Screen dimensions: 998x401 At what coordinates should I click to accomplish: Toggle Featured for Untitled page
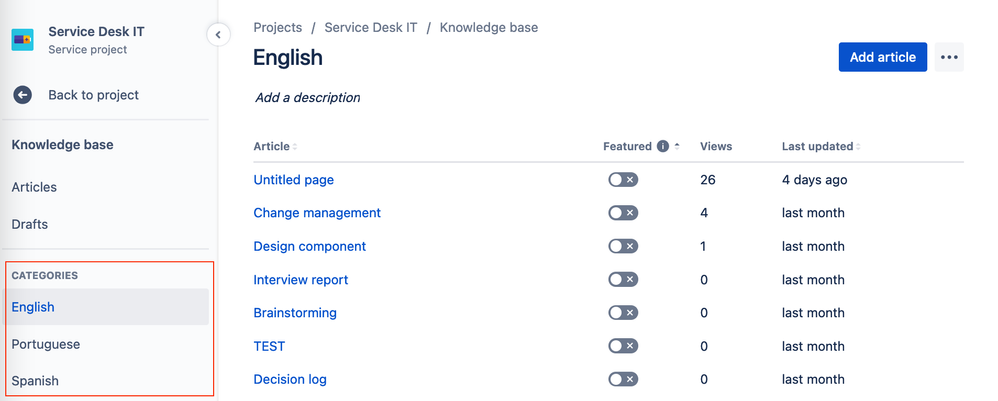tap(623, 180)
